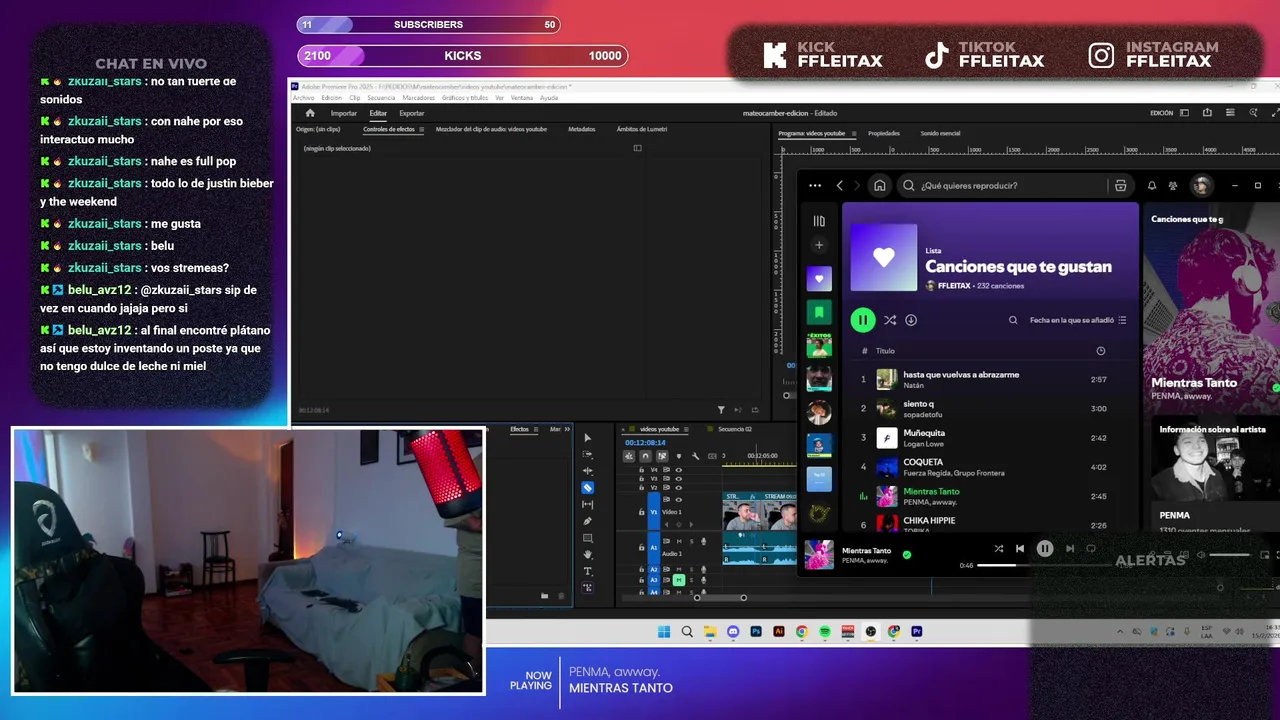Download the Canciones que te gustan playlist
The image size is (1280, 720).
tap(911, 320)
